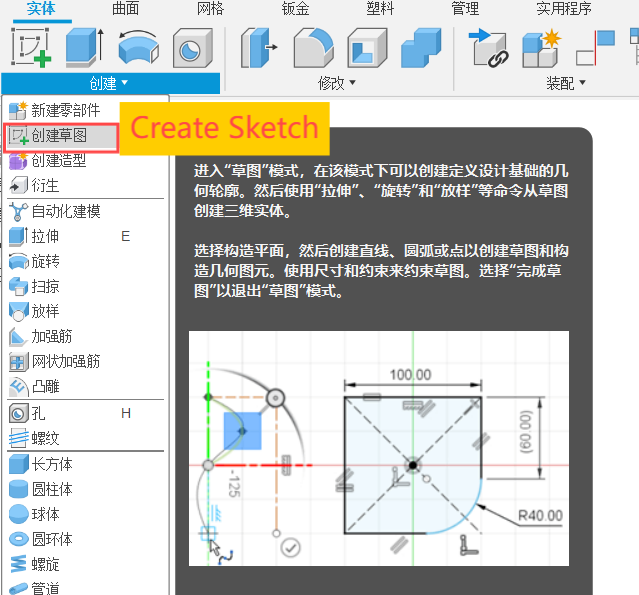Switch to the 钣金 tab
This screenshot has width=639, height=595.
coord(295,9)
